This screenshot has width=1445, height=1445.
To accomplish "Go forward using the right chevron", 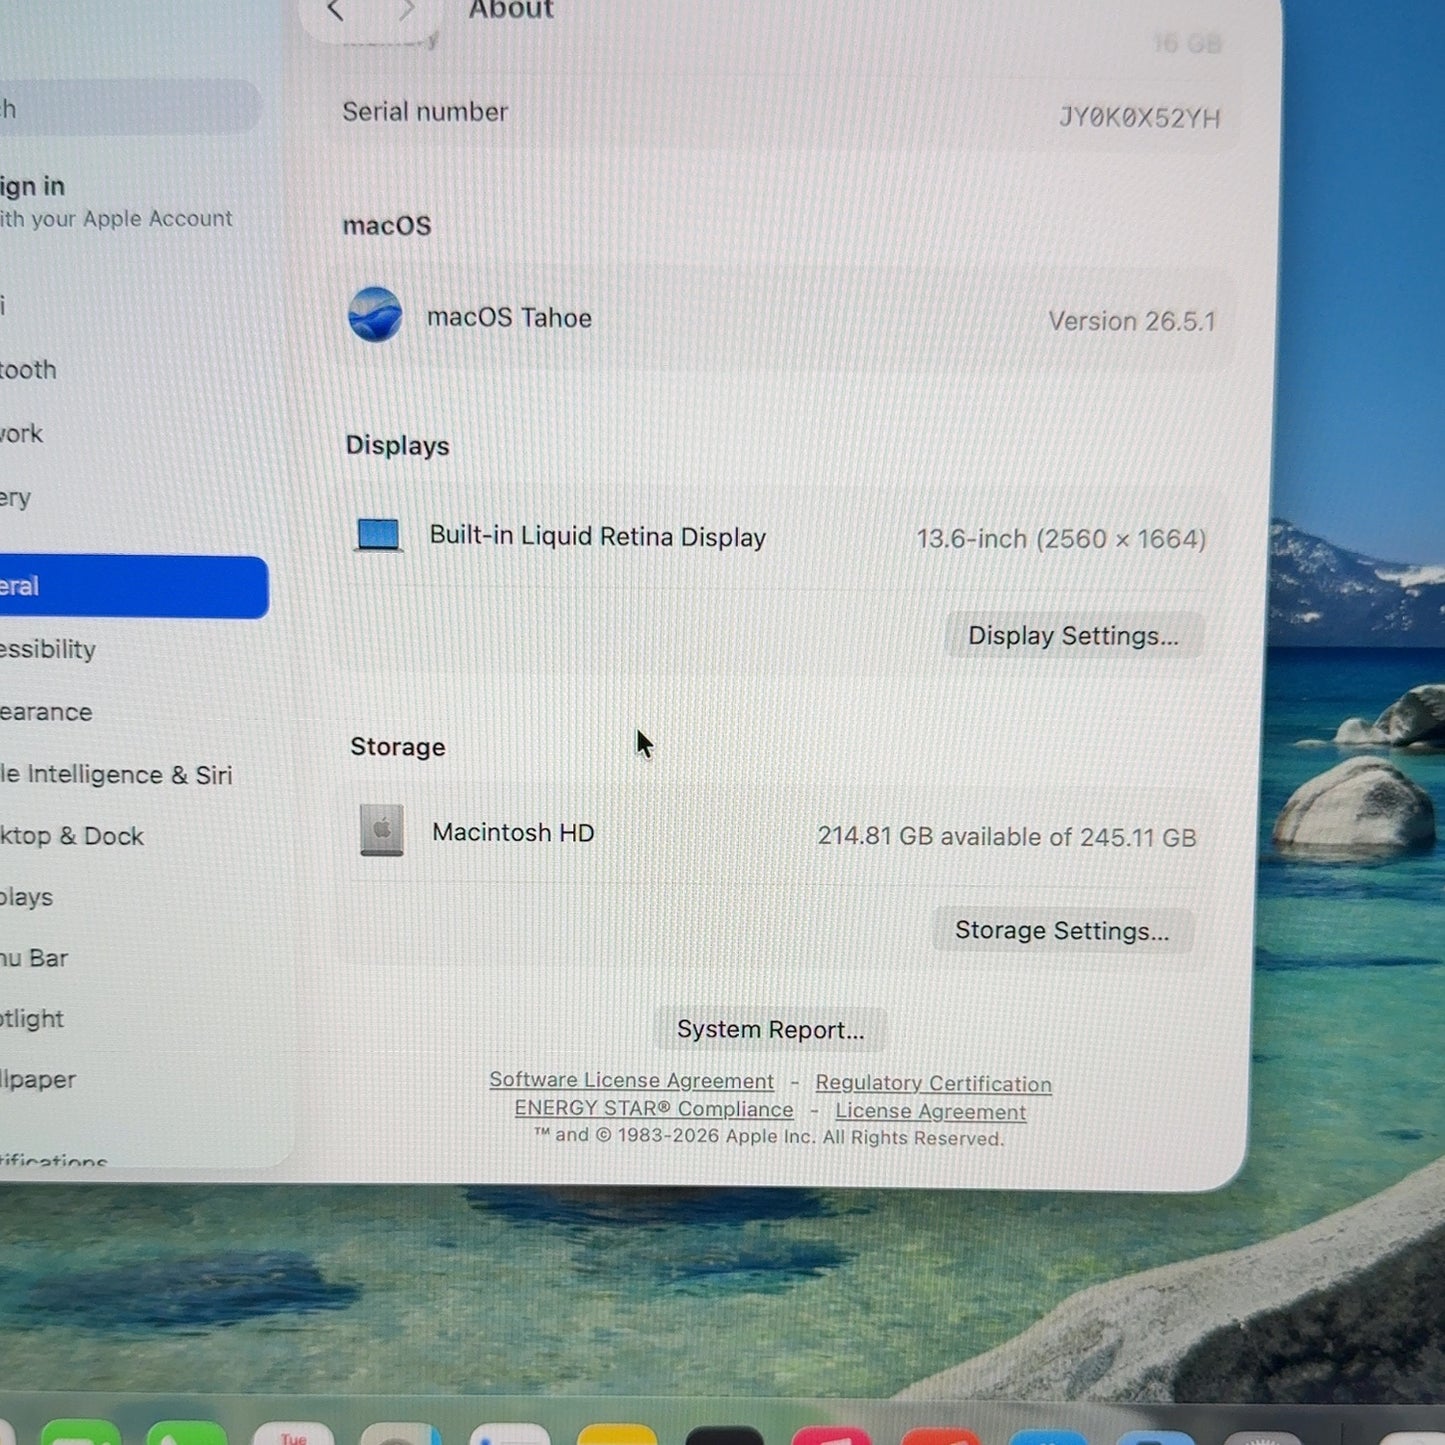I will [x=406, y=10].
